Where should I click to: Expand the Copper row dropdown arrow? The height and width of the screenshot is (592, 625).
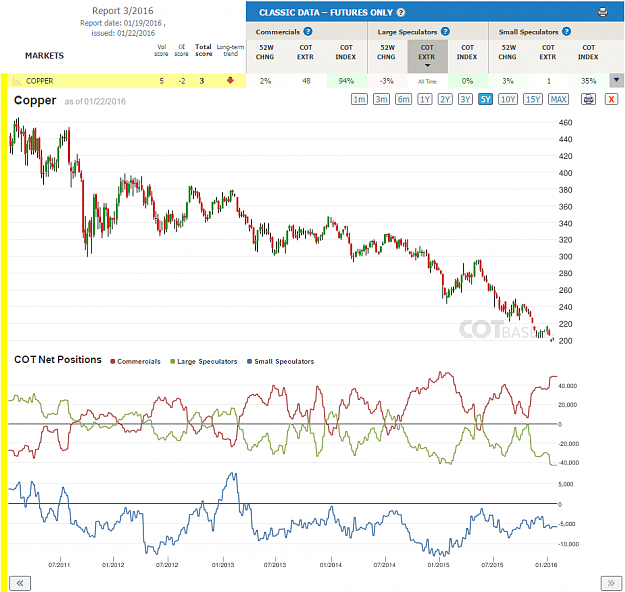point(616,81)
